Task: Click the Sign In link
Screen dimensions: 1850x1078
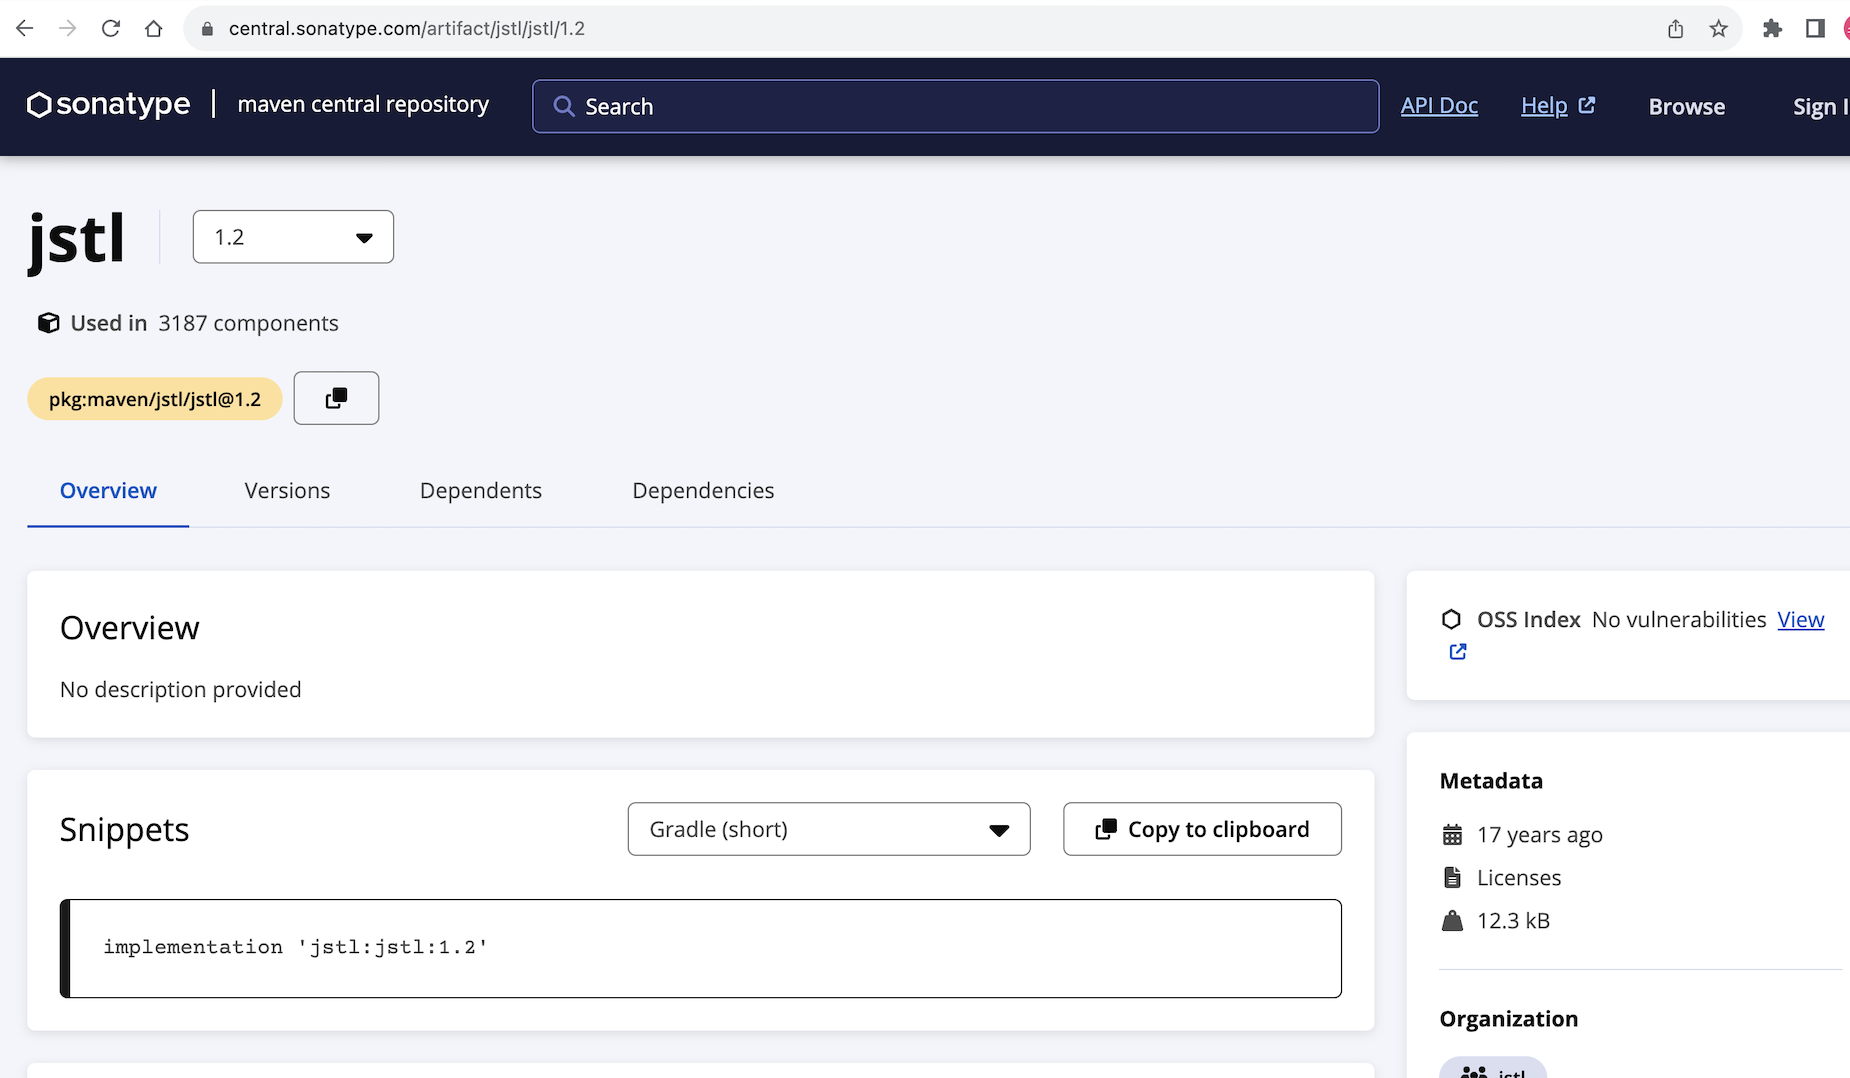Action: pyautogui.click(x=1820, y=106)
